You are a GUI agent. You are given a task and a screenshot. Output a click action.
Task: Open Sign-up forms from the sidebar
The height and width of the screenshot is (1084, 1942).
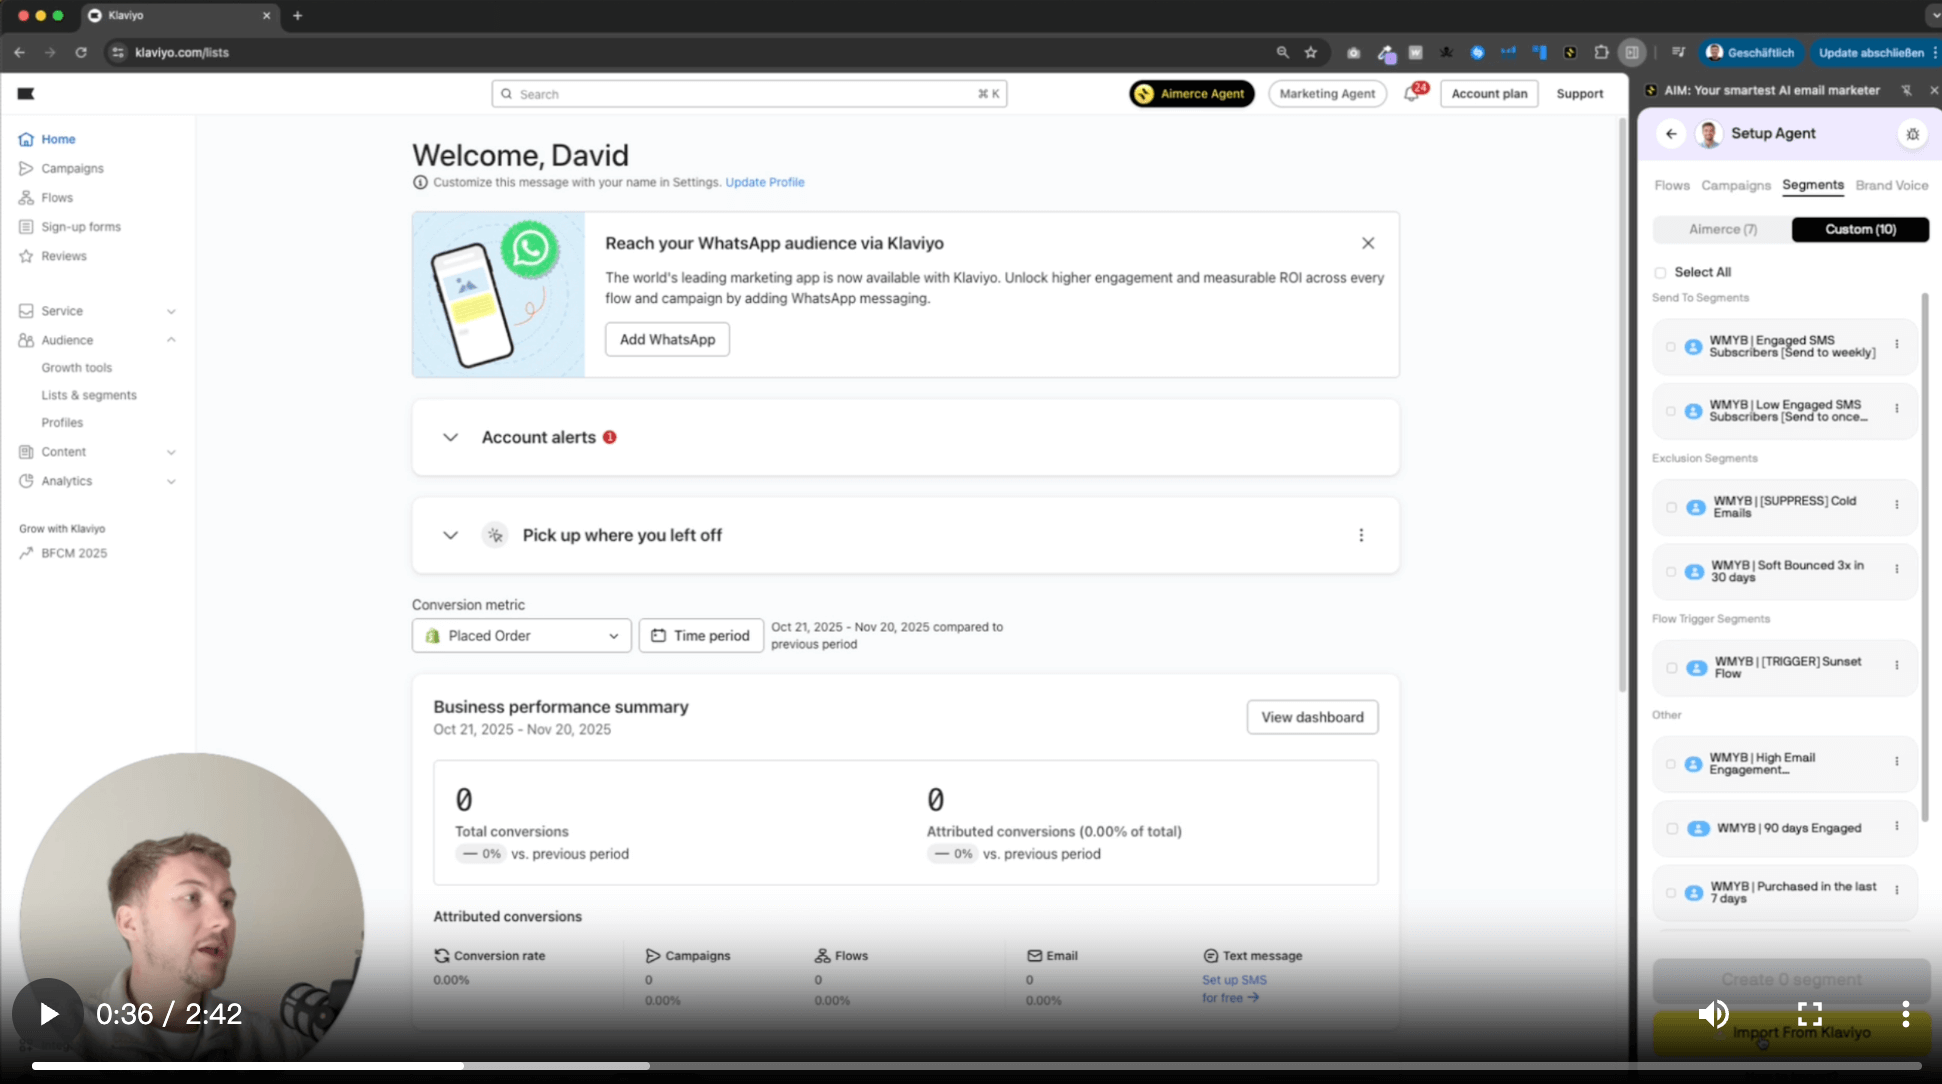point(79,226)
